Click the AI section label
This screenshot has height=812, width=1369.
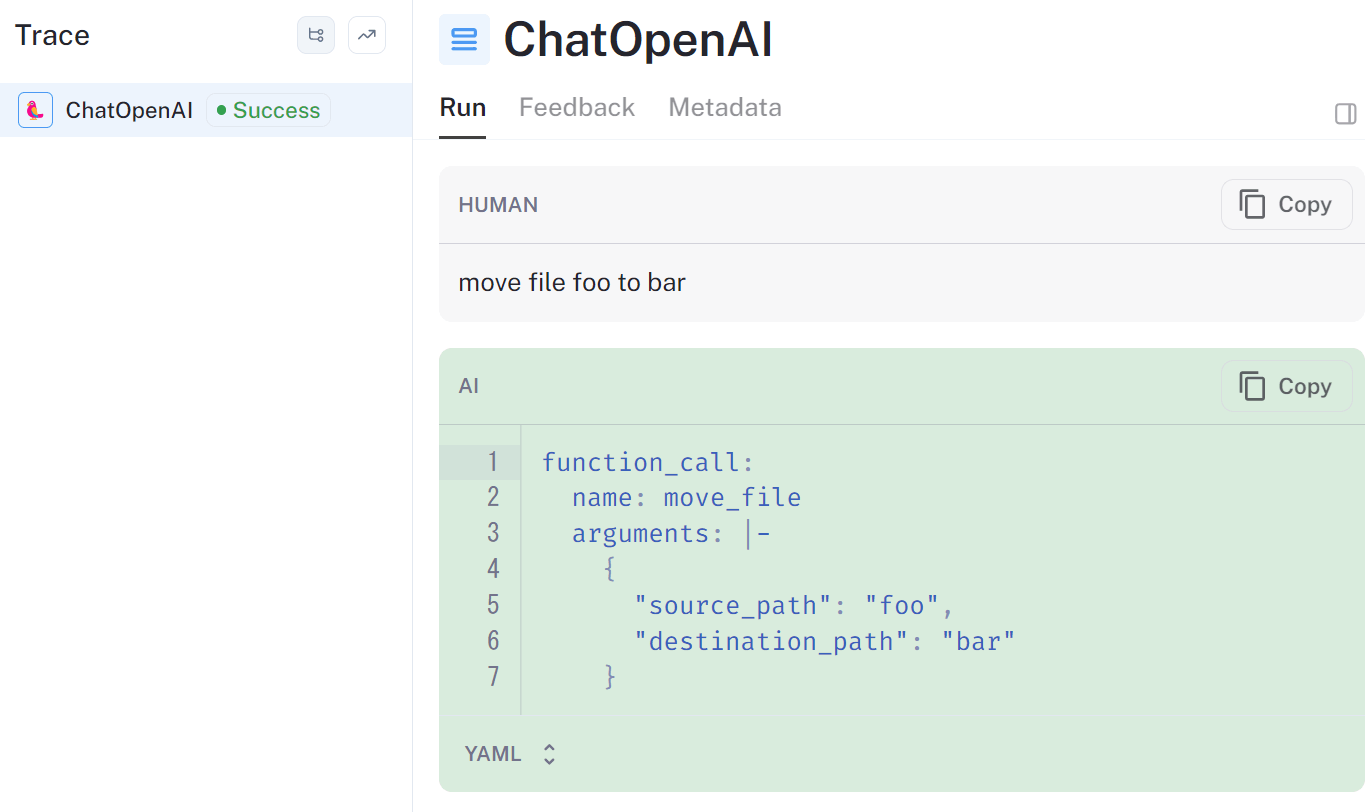coord(469,386)
